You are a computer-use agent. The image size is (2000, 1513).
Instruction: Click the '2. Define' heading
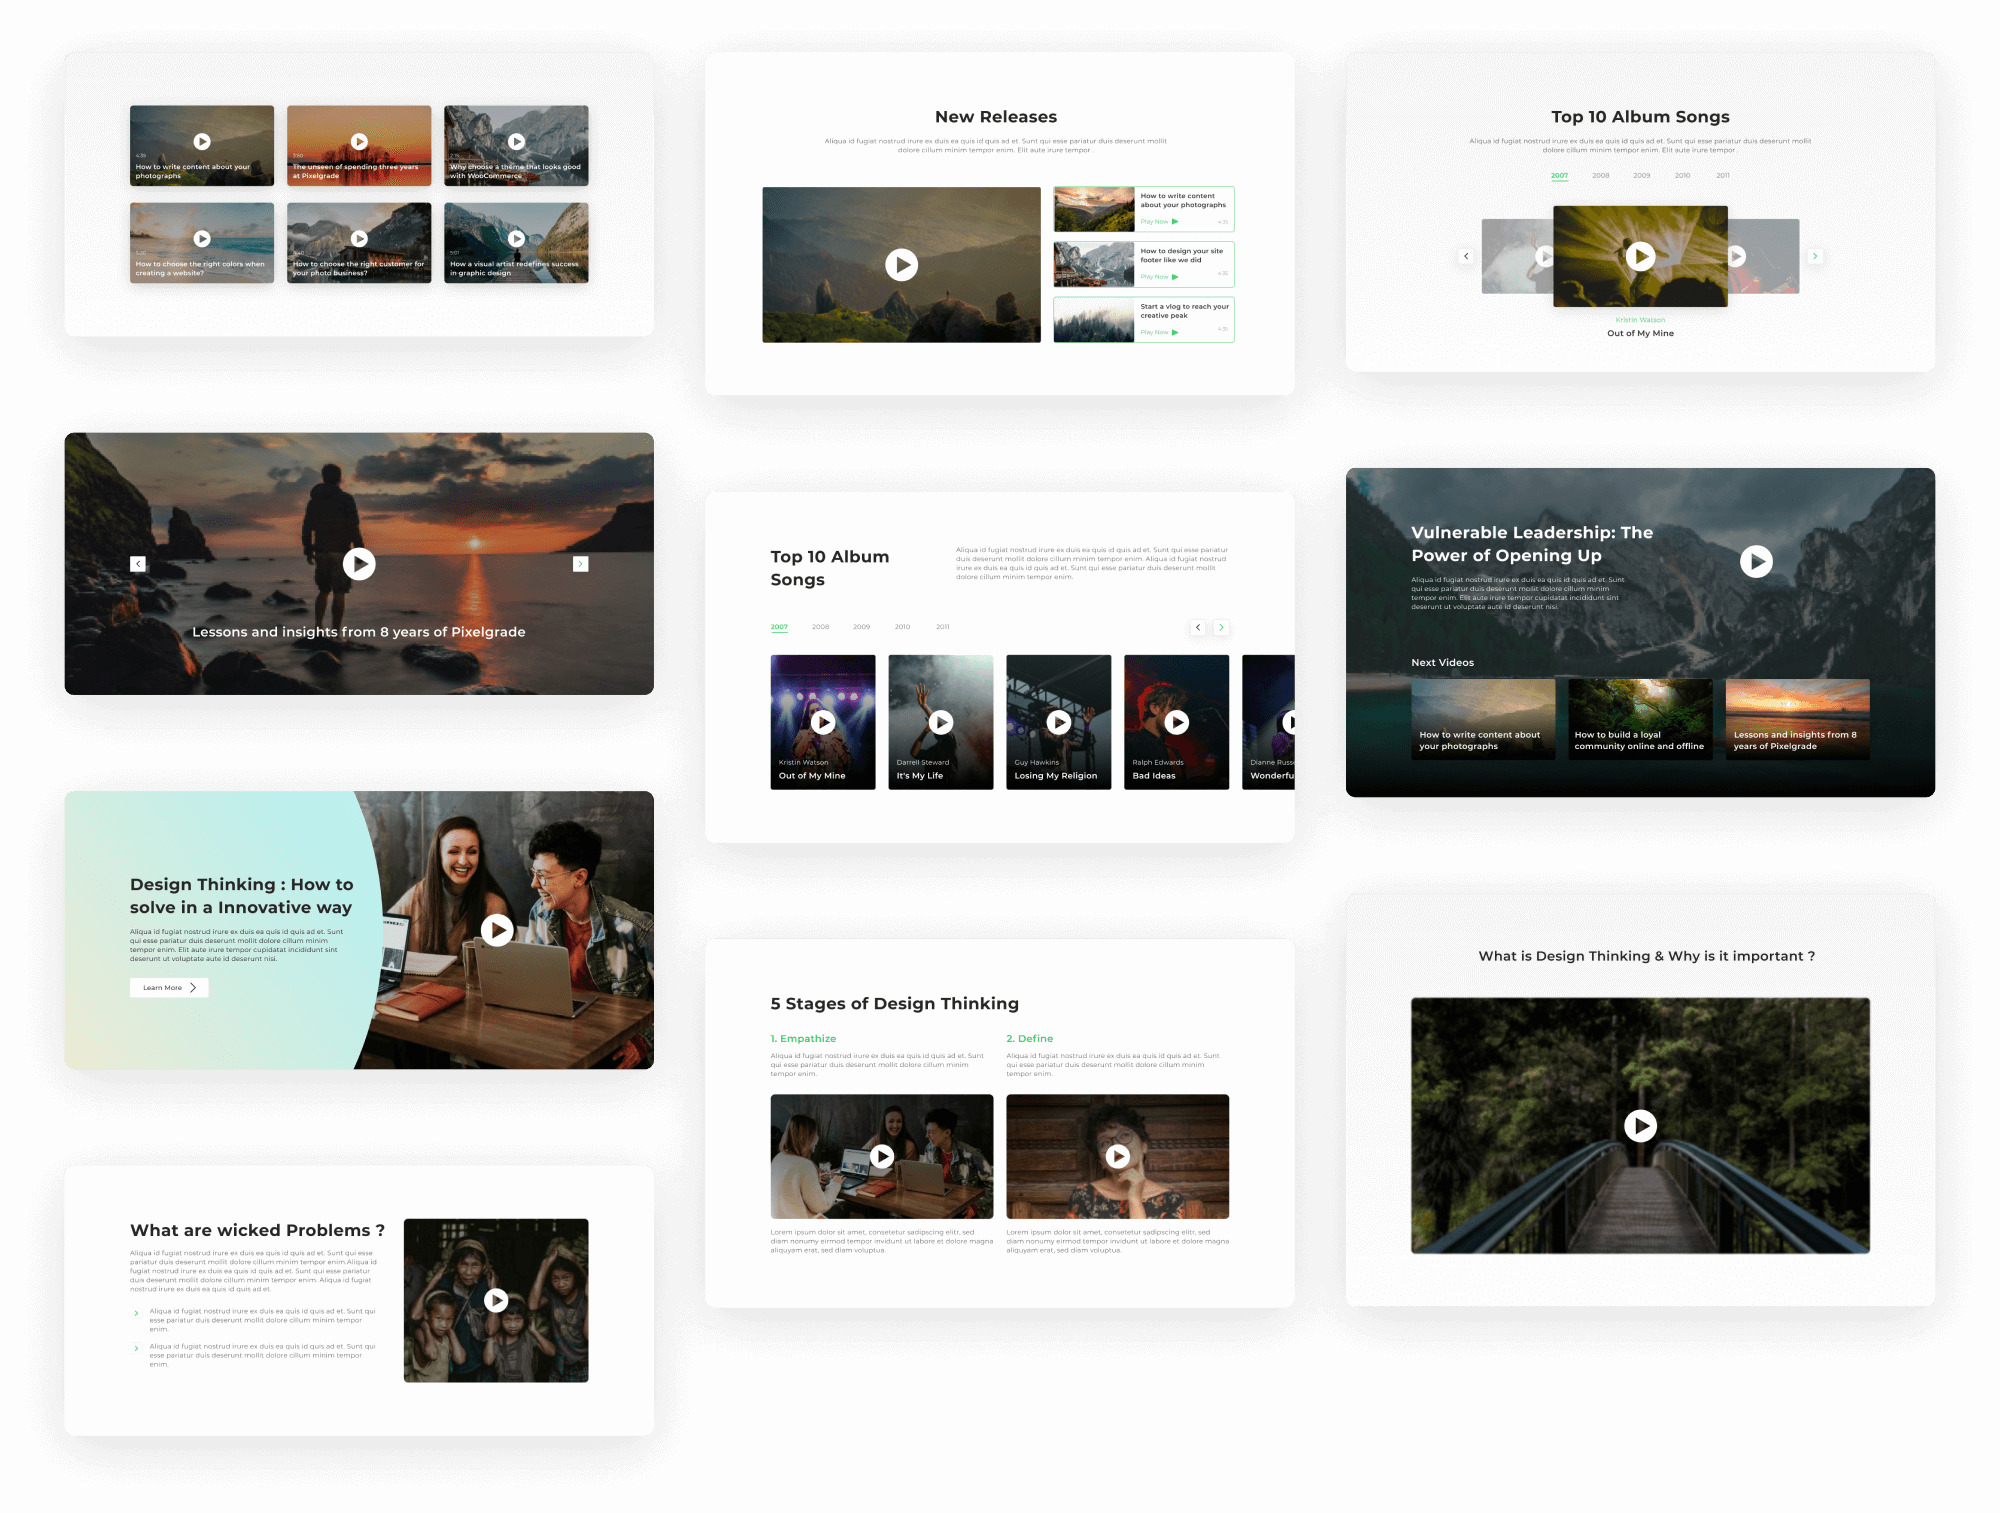pos(1029,1038)
